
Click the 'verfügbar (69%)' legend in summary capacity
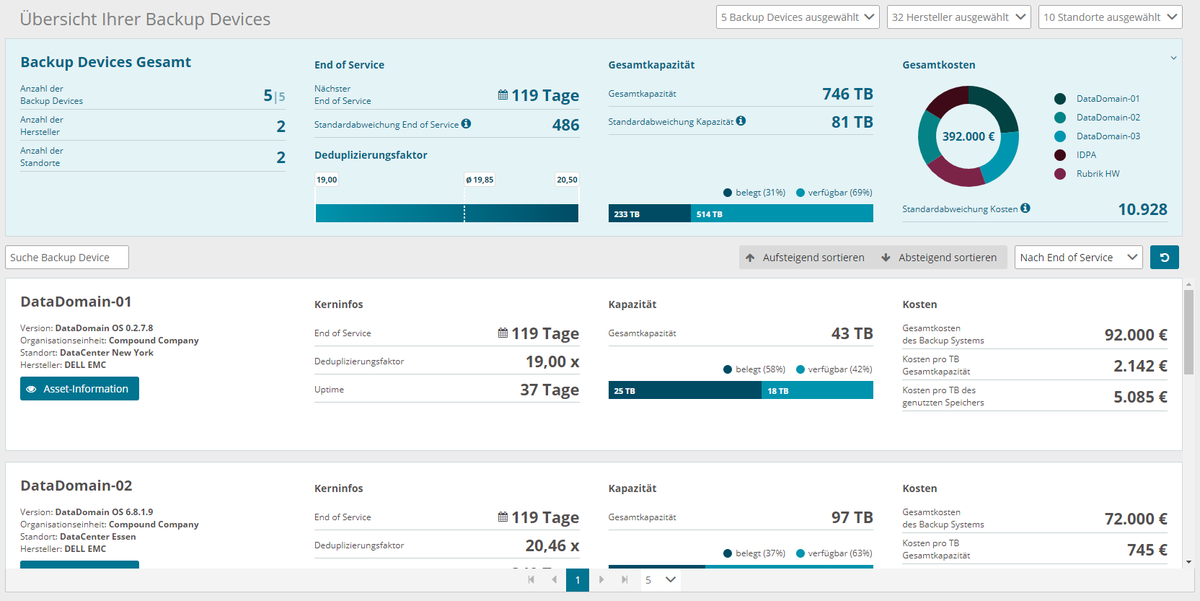[x=834, y=192]
